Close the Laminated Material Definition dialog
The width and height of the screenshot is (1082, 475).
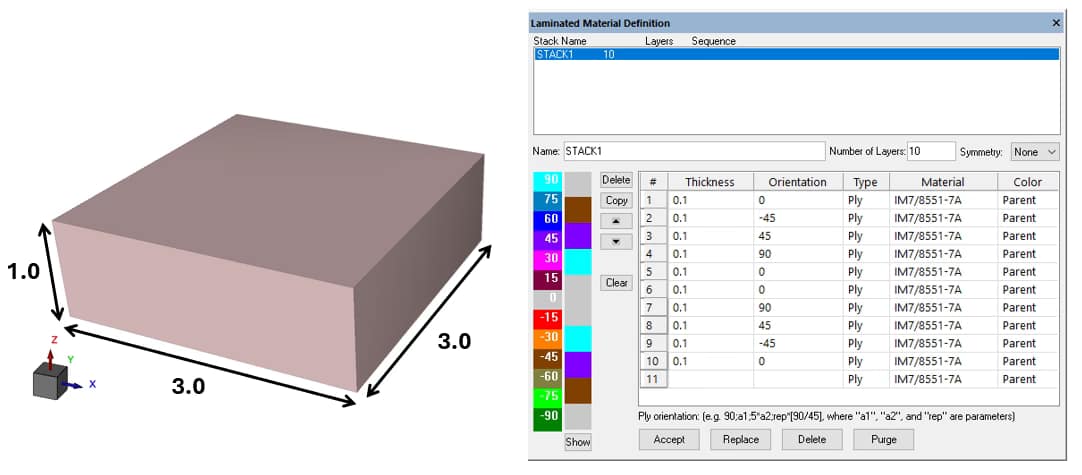[x=1056, y=22]
